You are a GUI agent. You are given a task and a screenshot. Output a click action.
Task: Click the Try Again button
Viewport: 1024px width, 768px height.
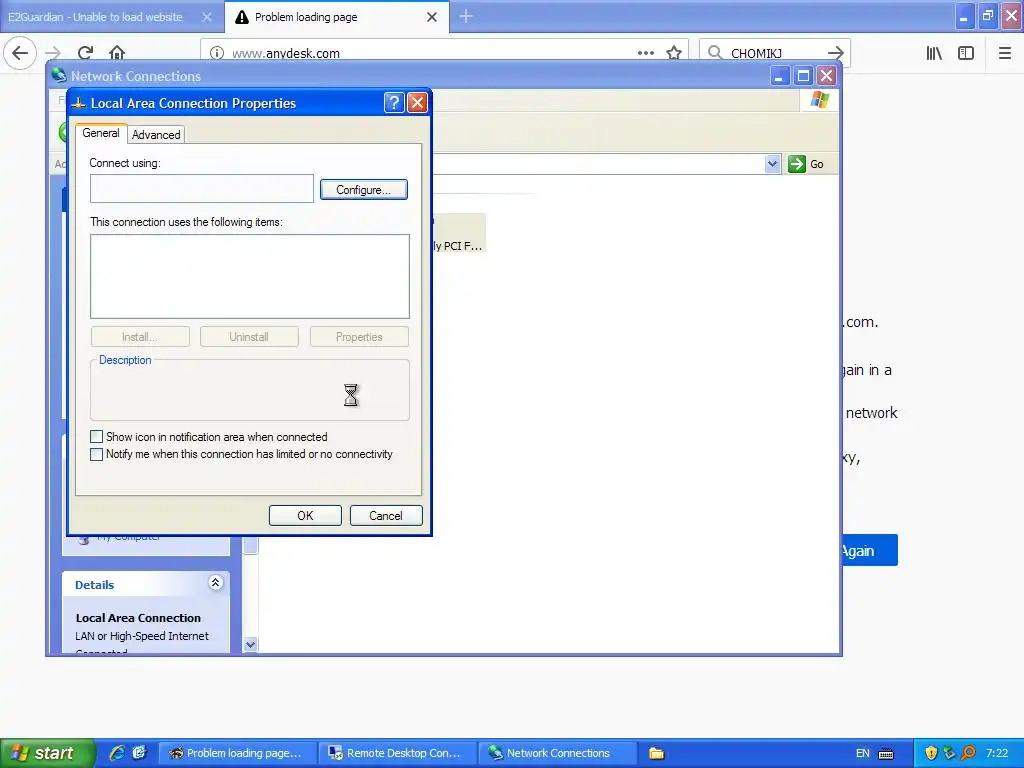tap(869, 551)
